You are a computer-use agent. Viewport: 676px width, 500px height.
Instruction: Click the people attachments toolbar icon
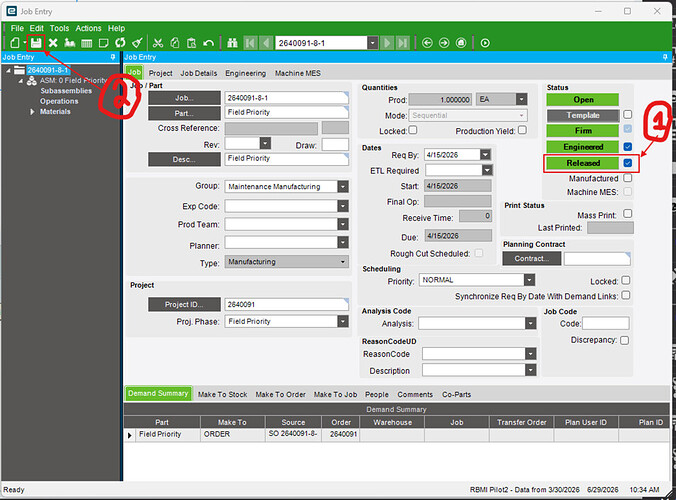tap(70, 43)
